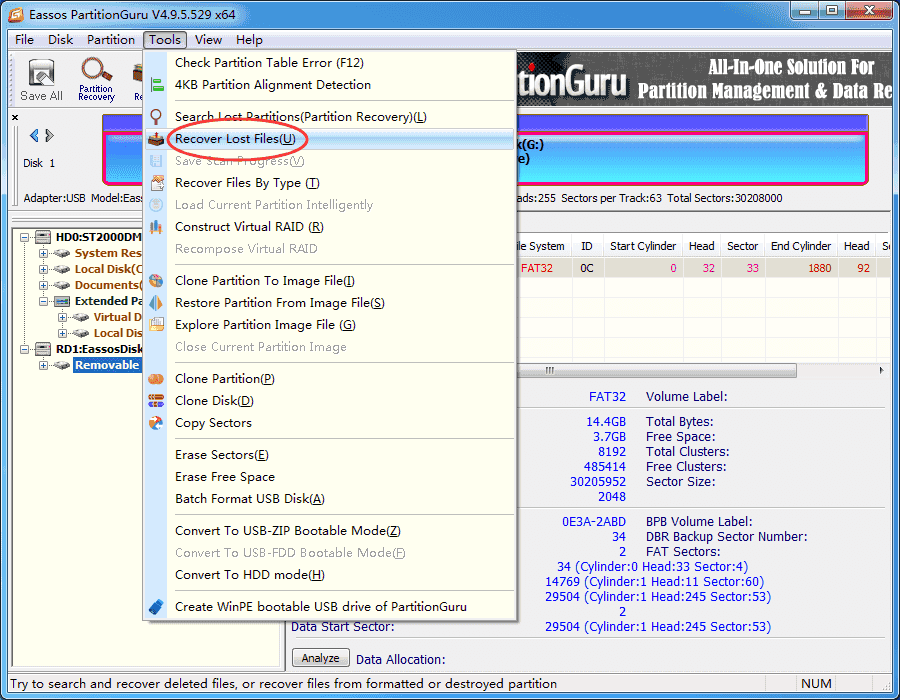Viewport: 900px width, 700px height.
Task: Click the 4KB Partition Alignment Detection icon
Action: click(156, 85)
